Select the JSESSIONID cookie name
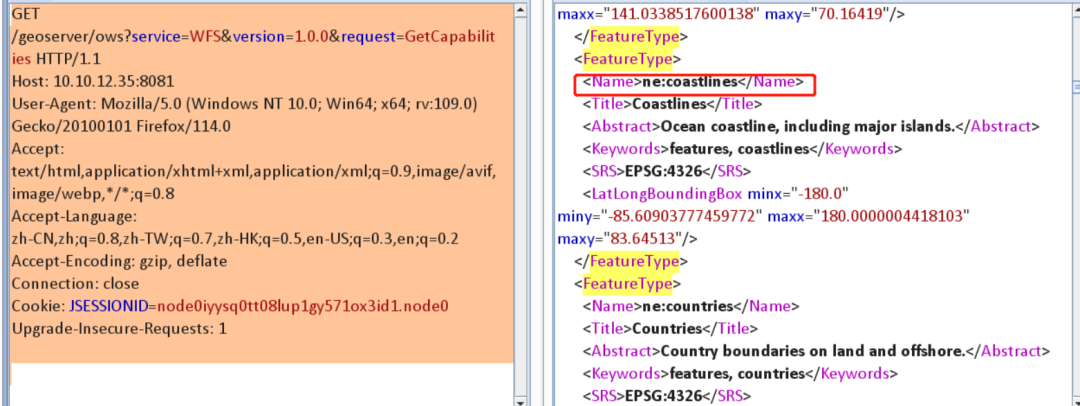Viewport: 1080px width, 406px height. coord(108,307)
